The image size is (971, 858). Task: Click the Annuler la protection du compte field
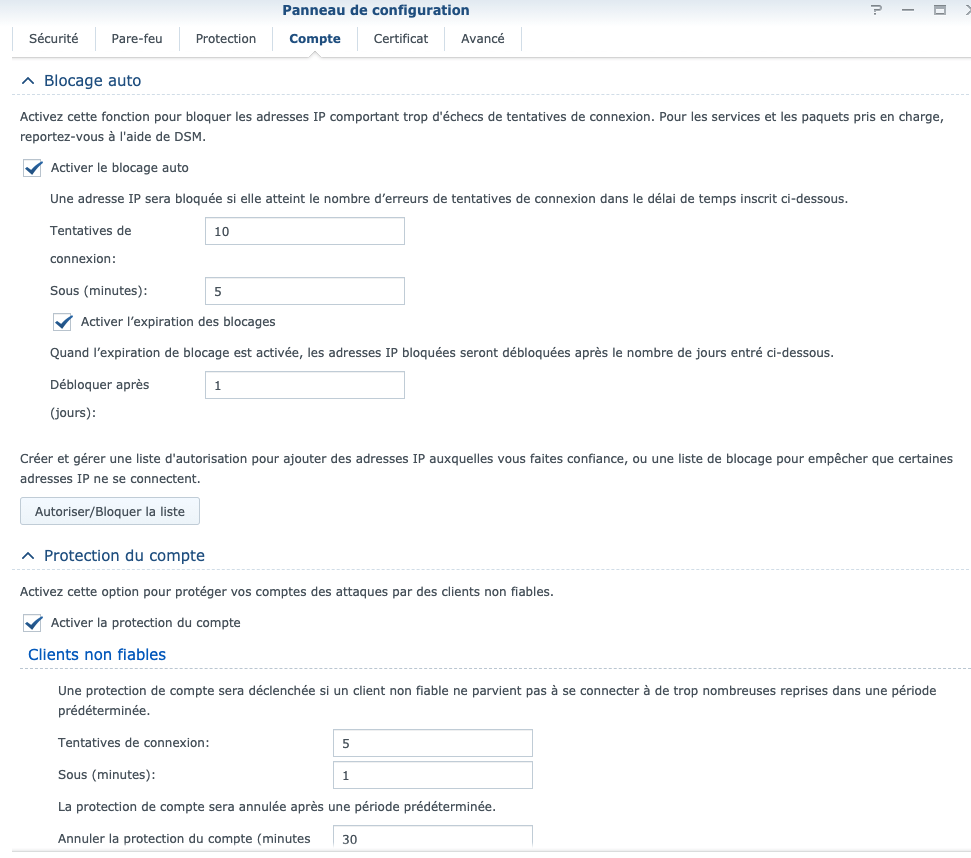433,838
